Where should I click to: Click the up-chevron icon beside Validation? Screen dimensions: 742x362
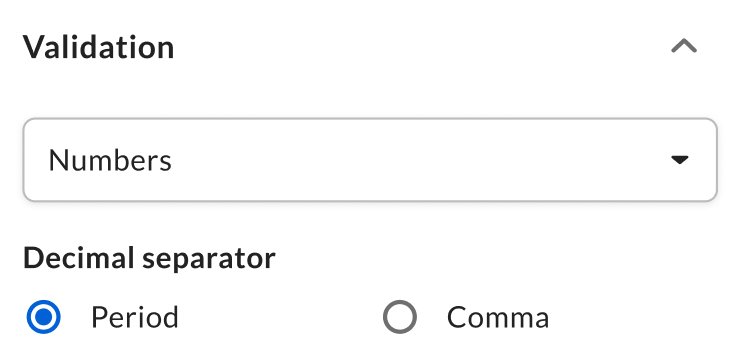[x=684, y=46]
